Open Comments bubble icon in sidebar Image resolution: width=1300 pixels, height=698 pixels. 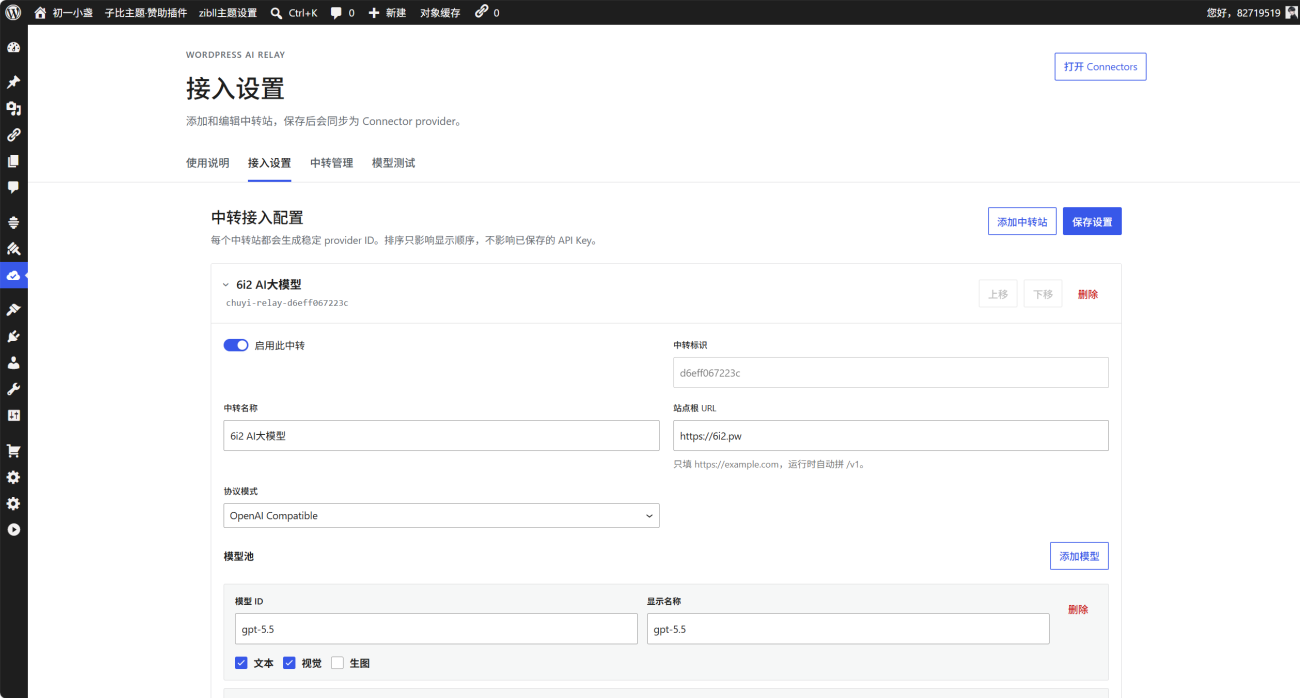14,186
